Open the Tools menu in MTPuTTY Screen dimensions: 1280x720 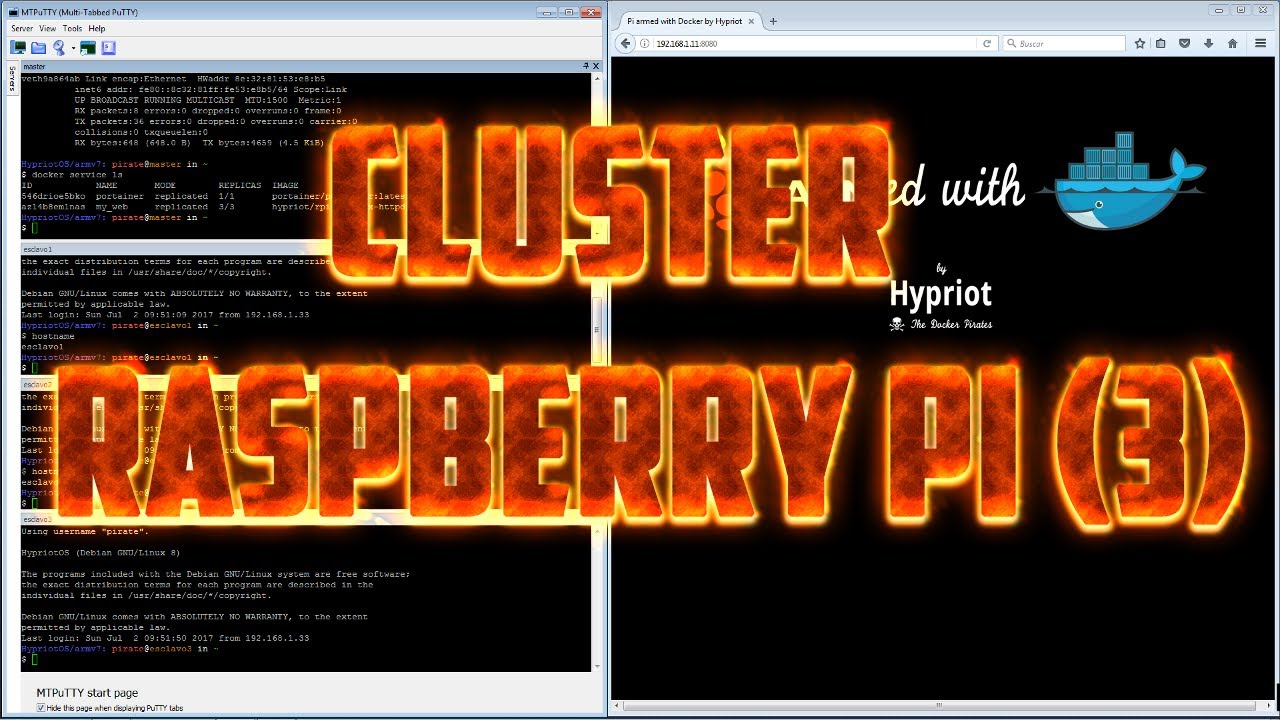(72, 29)
